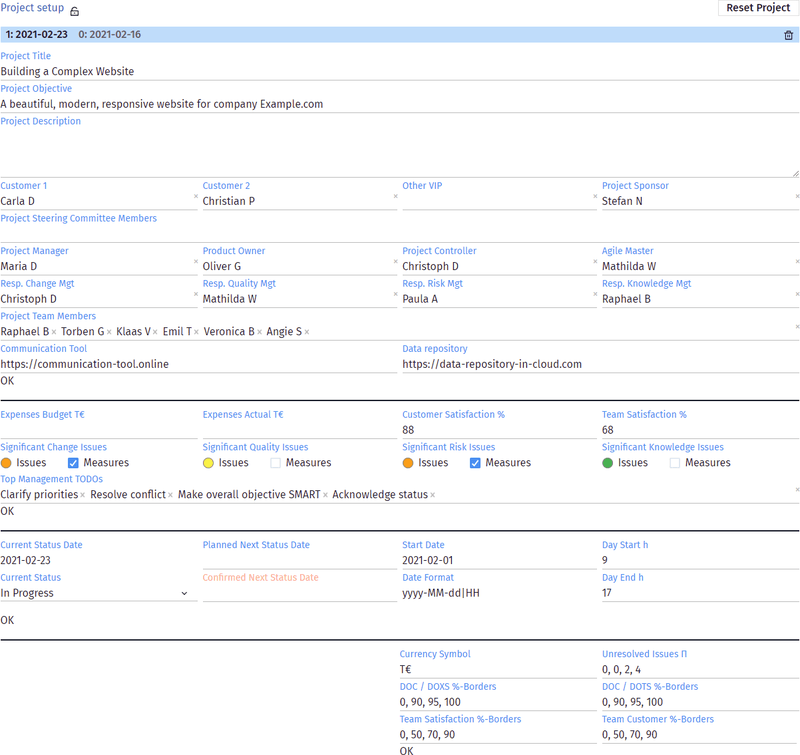Remove Torben G from team members
Screen dimensions: 800x755
coord(108,332)
